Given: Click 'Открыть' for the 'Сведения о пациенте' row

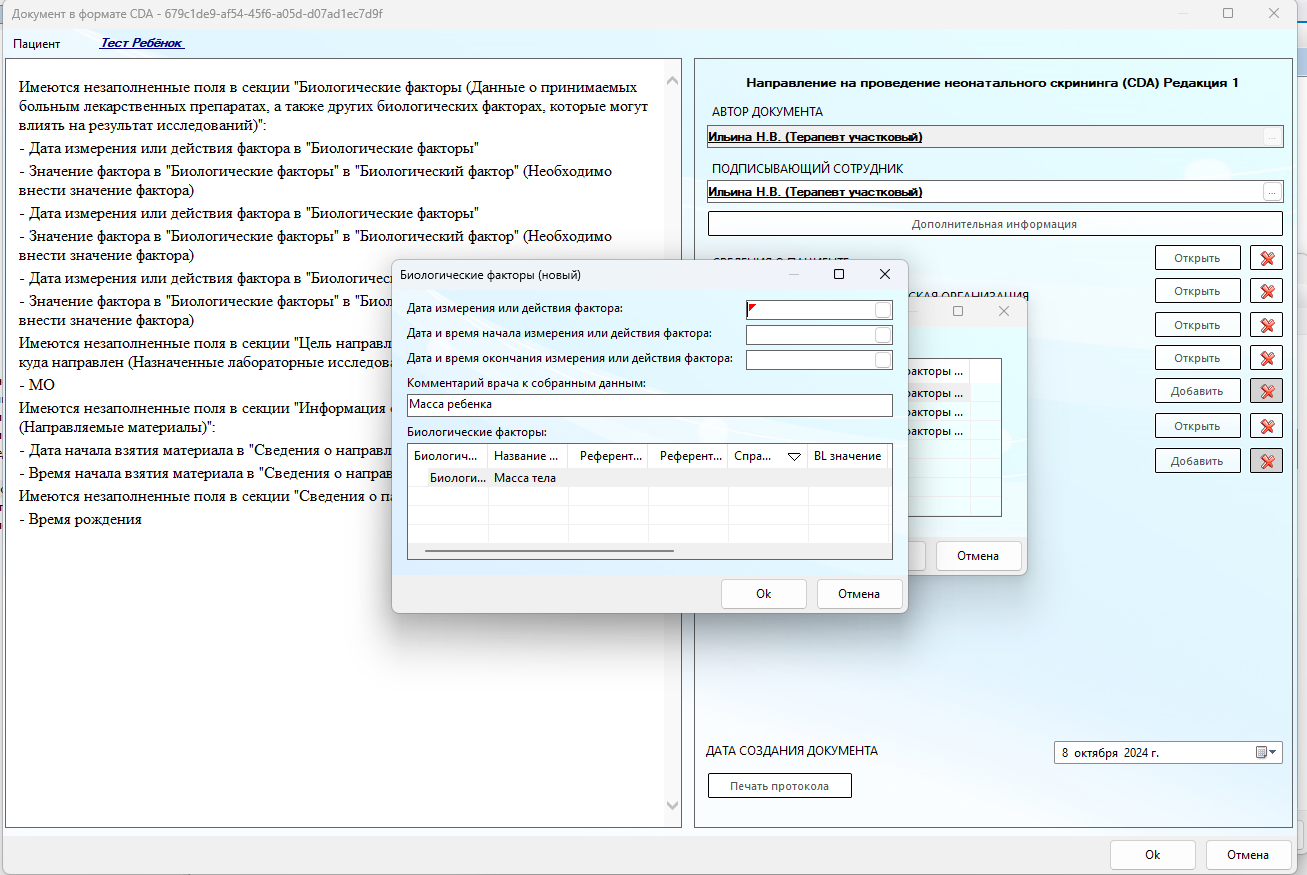Looking at the screenshot, I should point(1197,258).
